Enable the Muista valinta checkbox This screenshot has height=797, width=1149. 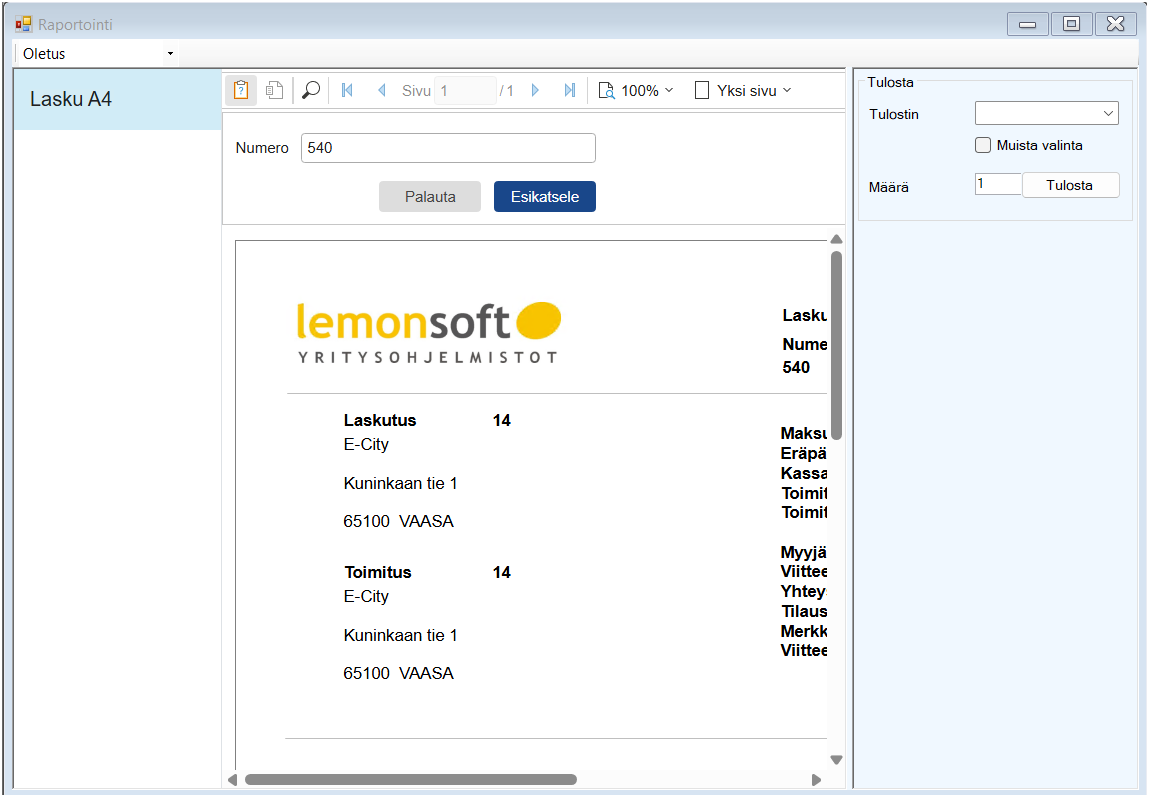tap(983, 145)
